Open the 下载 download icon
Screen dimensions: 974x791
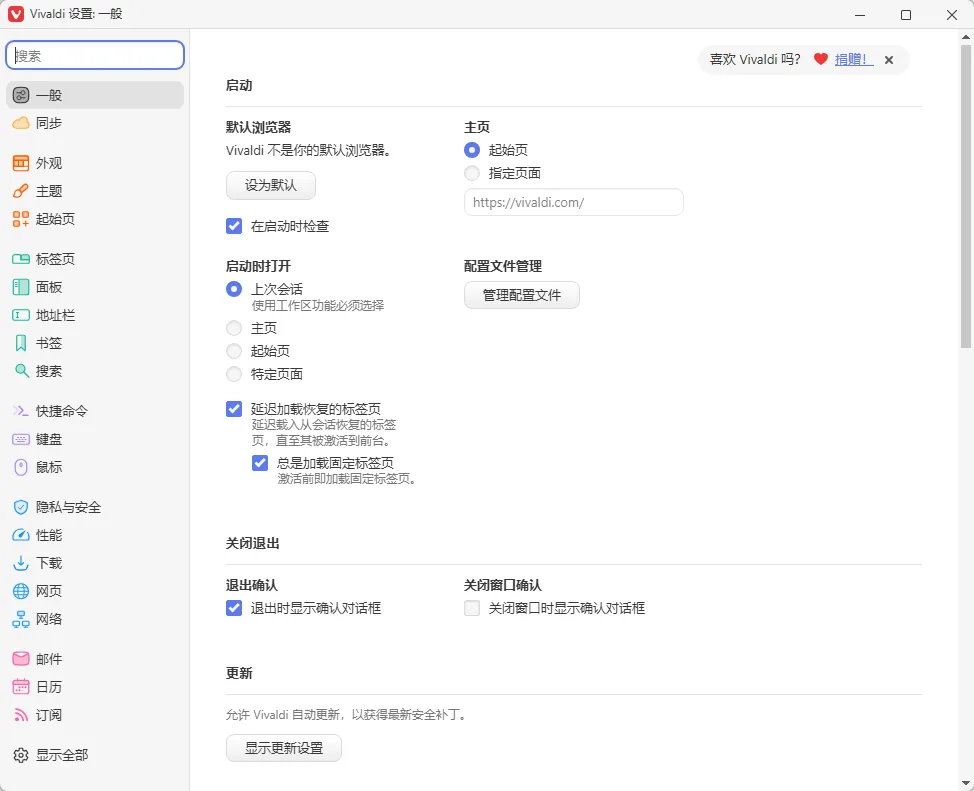tap(21, 563)
